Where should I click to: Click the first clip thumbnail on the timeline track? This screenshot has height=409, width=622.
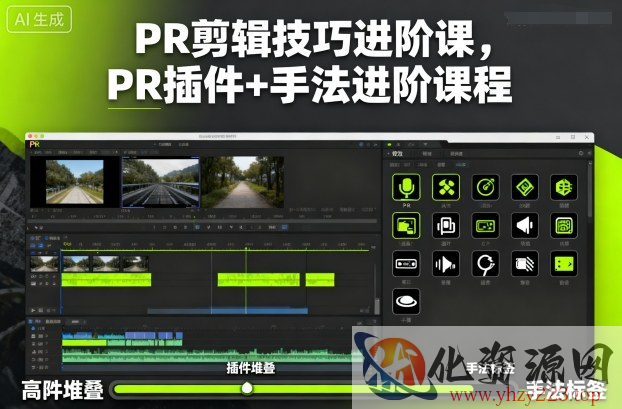(45, 264)
